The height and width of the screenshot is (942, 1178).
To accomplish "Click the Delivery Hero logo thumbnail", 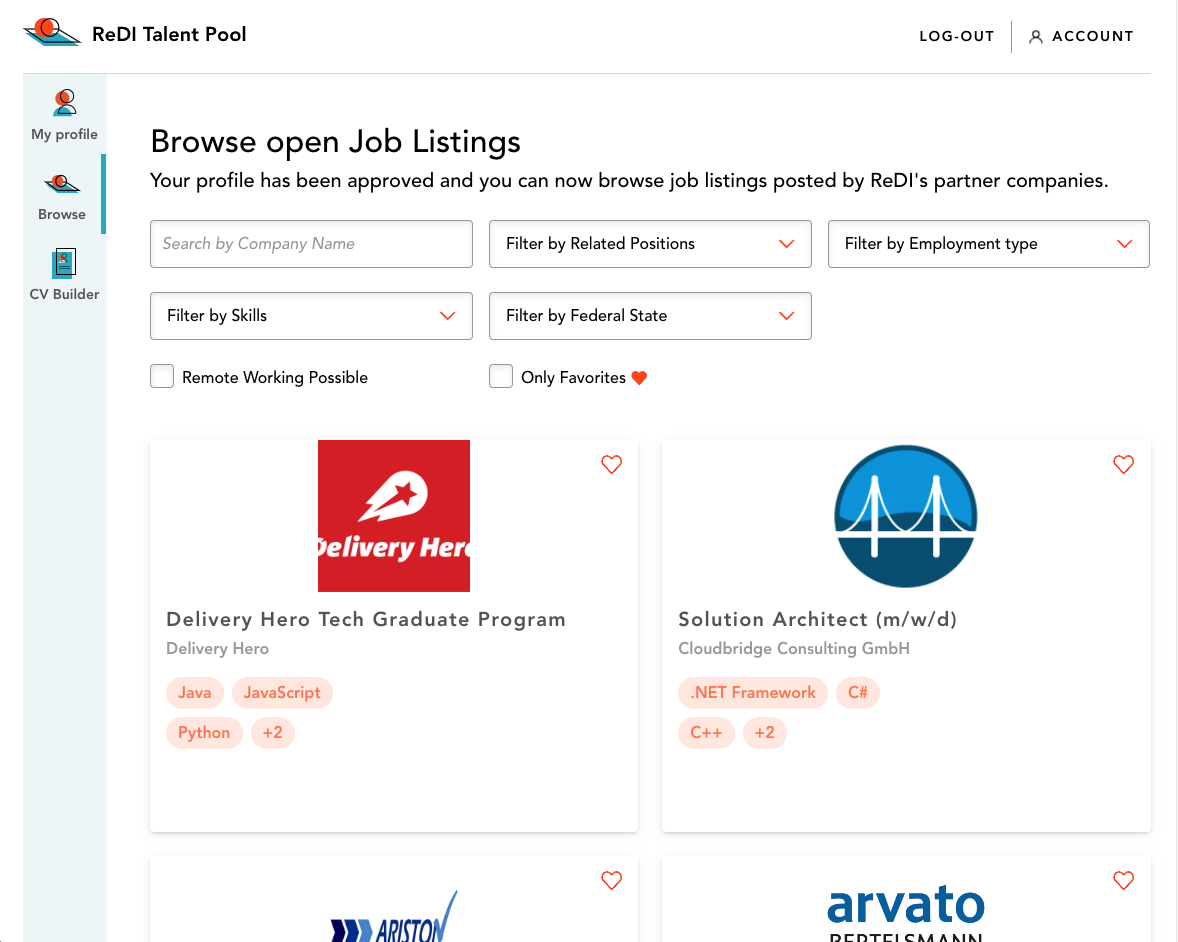I will pyautogui.click(x=394, y=516).
